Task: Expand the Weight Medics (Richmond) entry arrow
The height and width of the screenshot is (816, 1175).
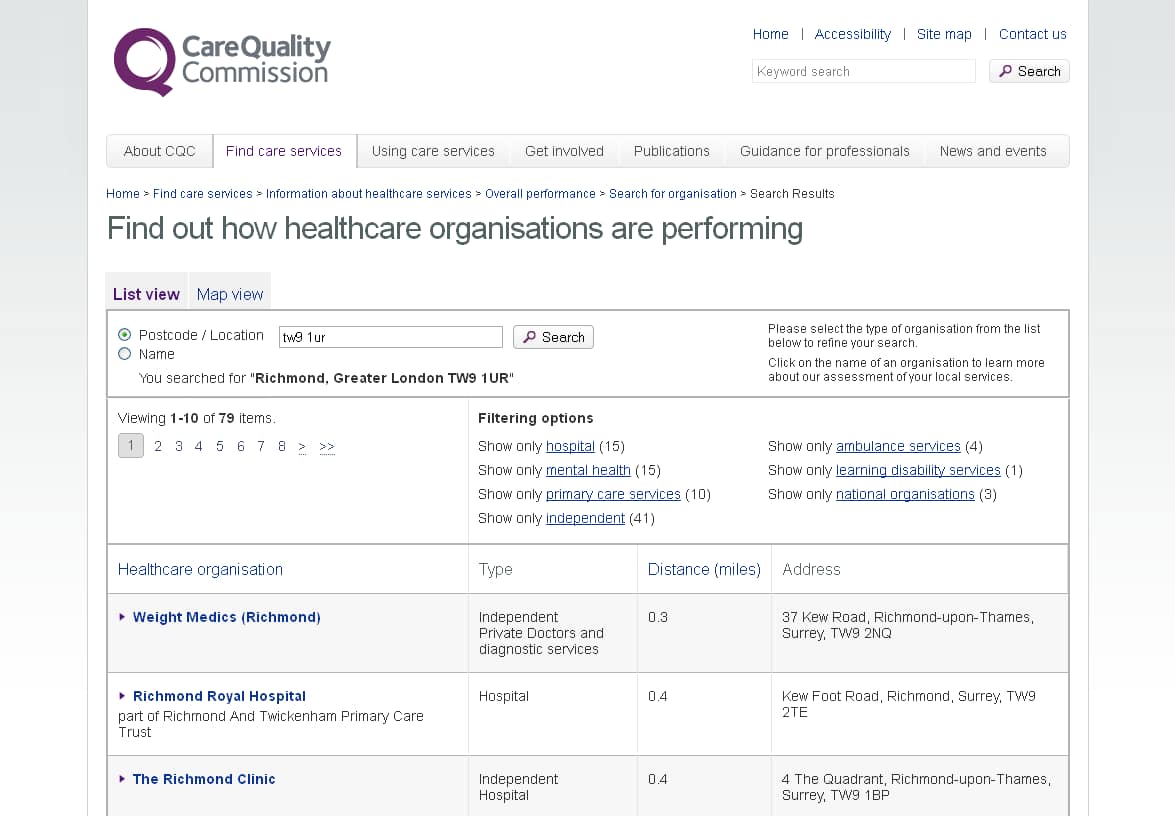Action: (x=122, y=617)
